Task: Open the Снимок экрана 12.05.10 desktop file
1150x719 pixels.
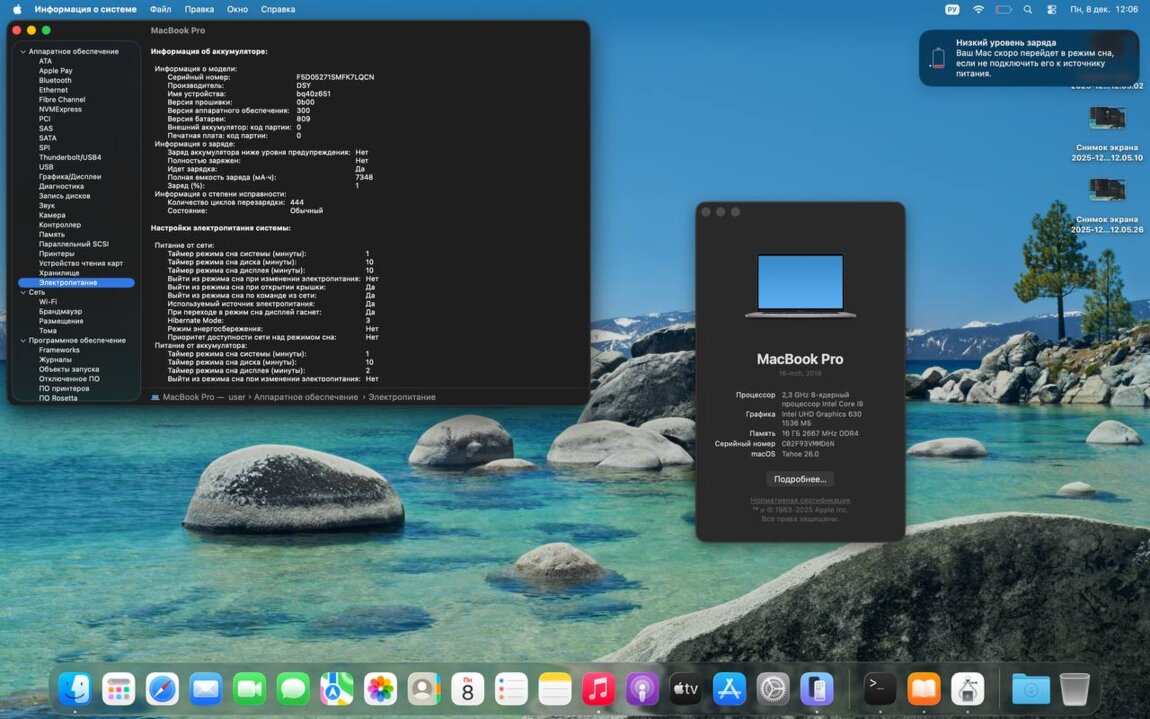Action: pos(1107,119)
